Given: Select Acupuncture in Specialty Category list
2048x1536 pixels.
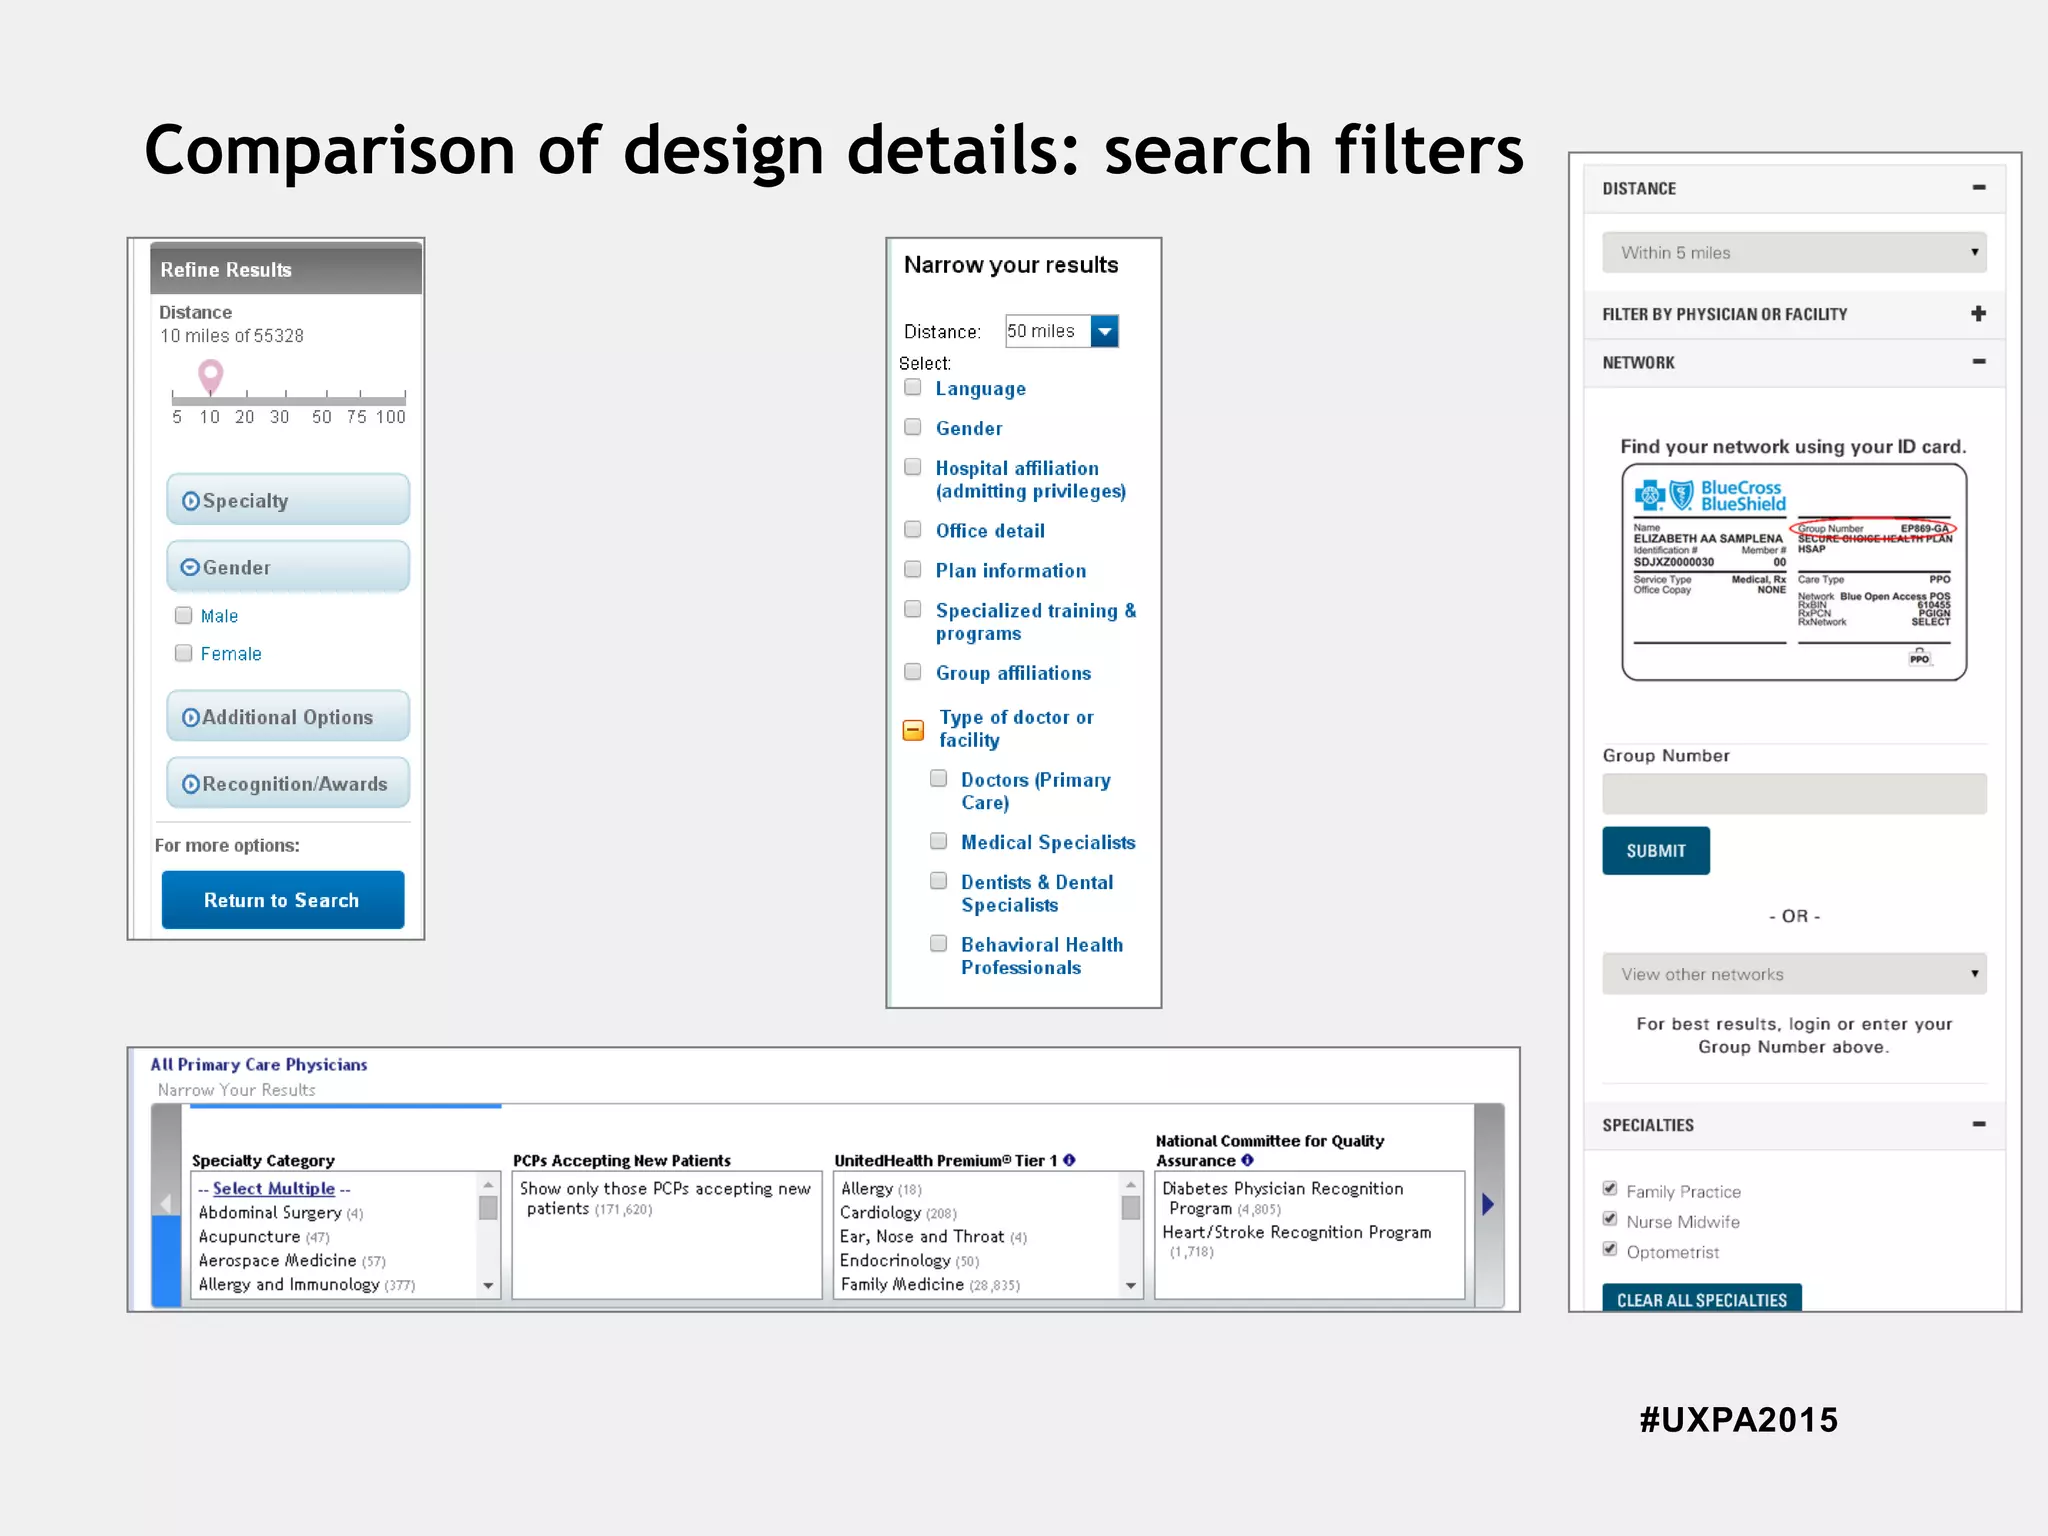Looking at the screenshot, I should pyautogui.click(x=264, y=1237).
